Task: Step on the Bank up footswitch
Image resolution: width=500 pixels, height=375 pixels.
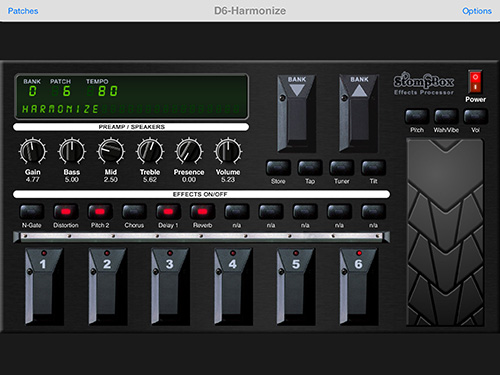Action: (358, 113)
